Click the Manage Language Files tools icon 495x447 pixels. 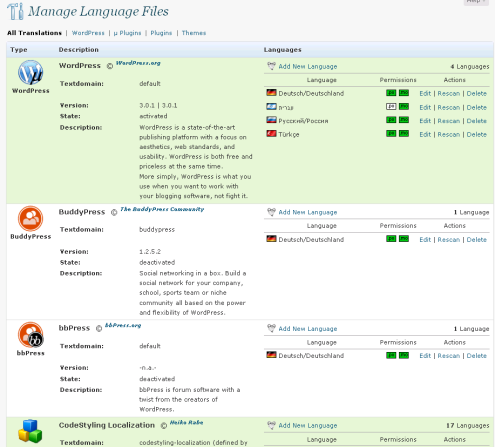pos(15,11)
